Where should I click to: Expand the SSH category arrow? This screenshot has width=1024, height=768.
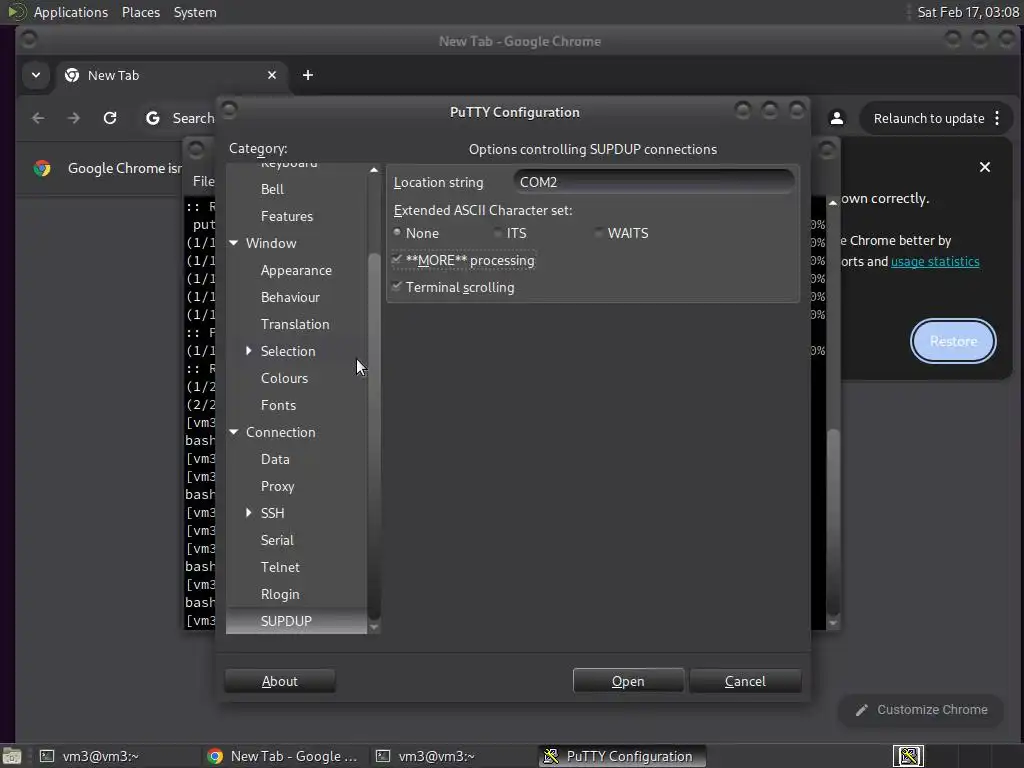tap(248, 513)
